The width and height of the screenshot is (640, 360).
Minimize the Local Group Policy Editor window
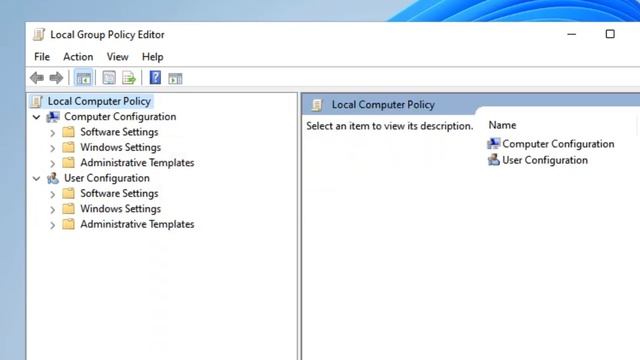(571, 35)
